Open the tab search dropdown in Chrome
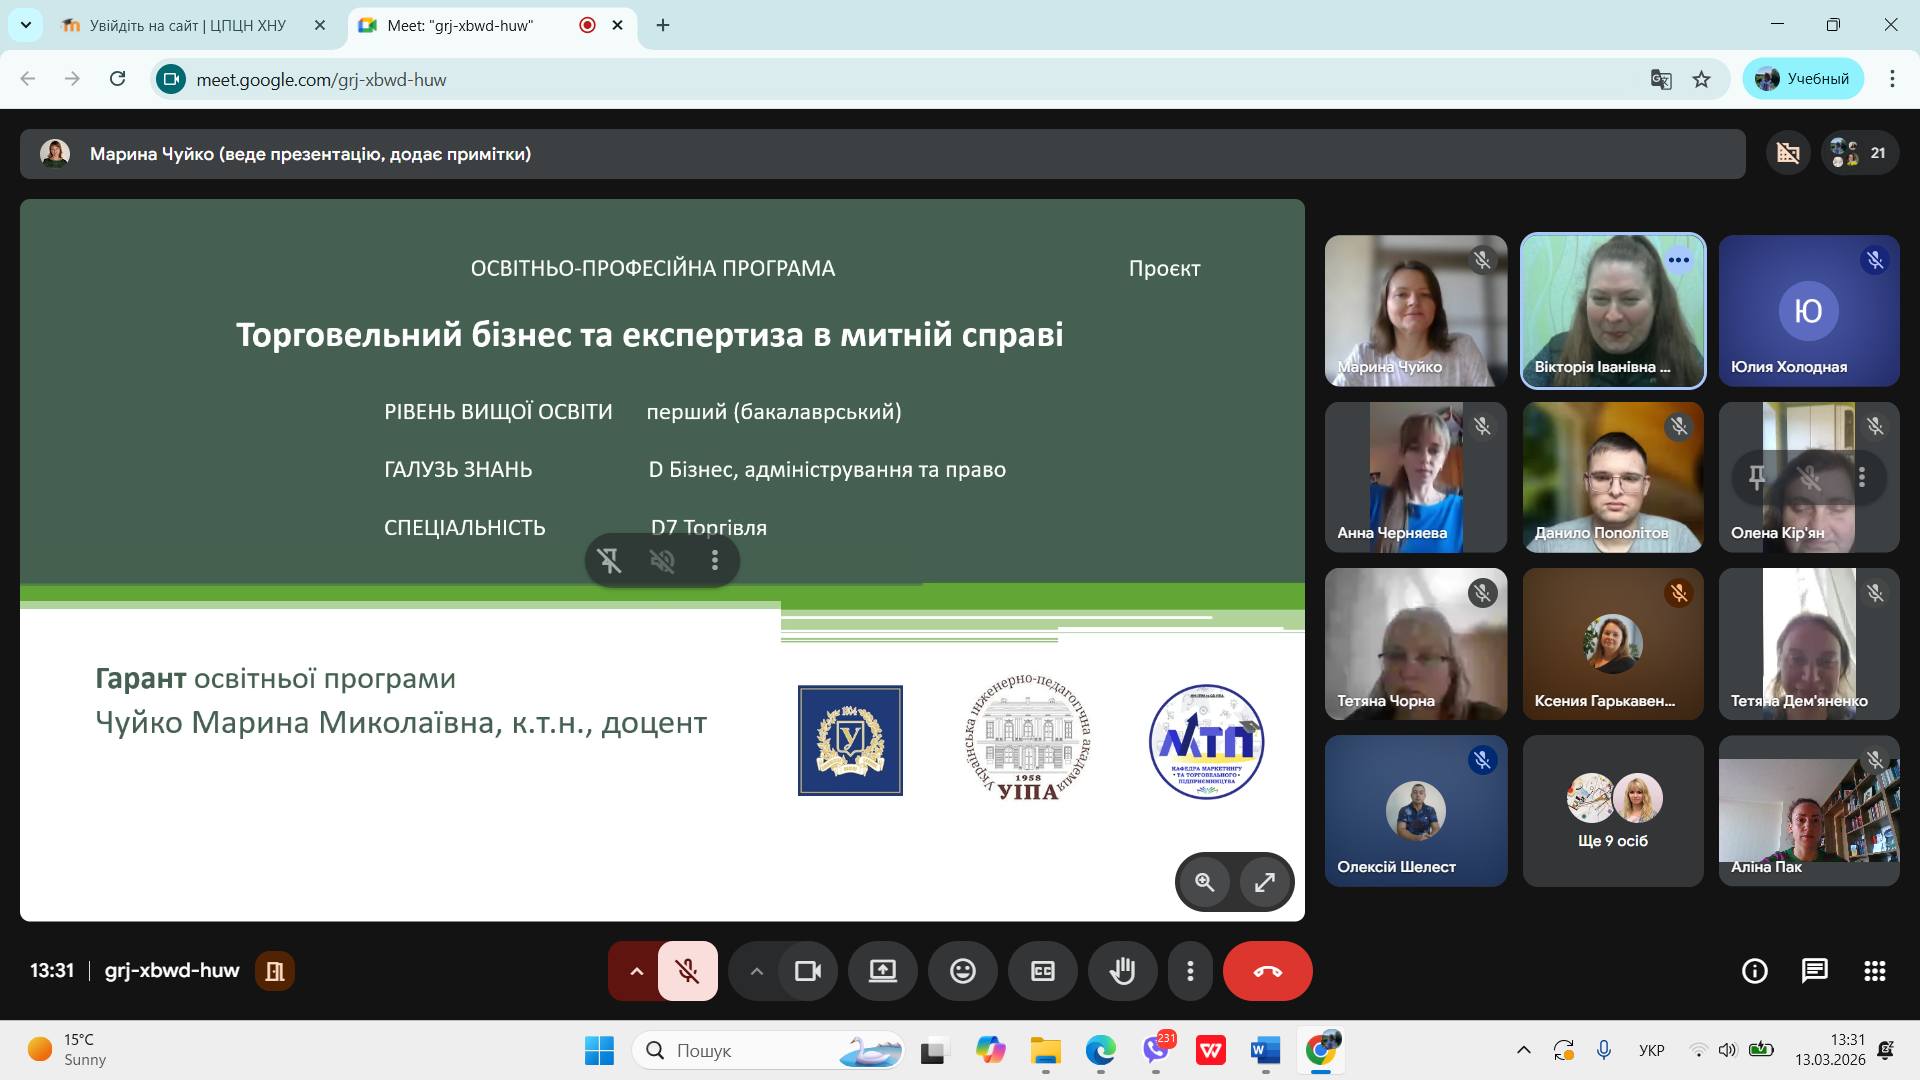1920x1080 pixels. click(x=25, y=25)
